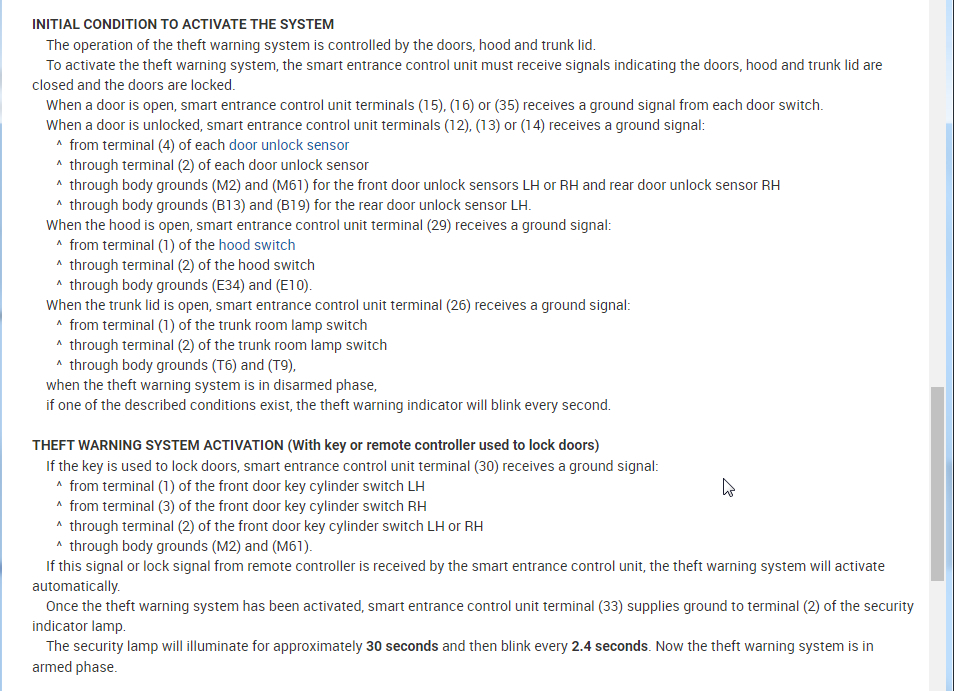Click the bold '30 seconds' text
Screen dimensions: 954x691
[402, 646]
